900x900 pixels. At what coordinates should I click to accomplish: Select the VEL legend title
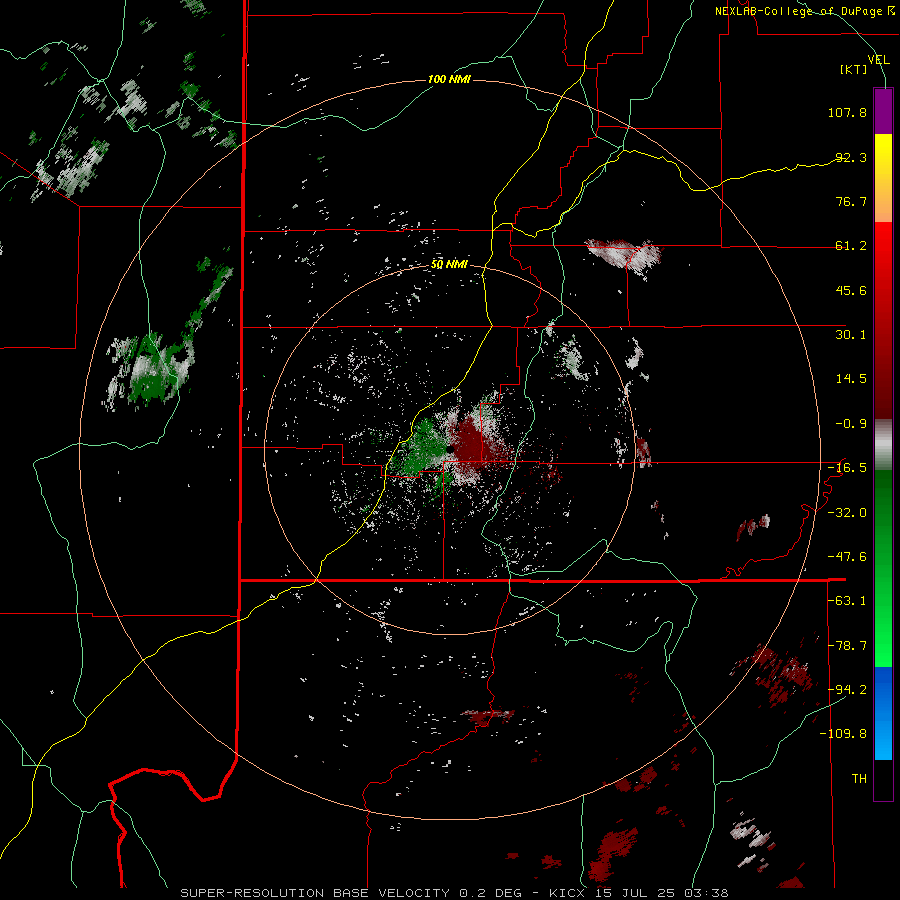click(878, 60)
